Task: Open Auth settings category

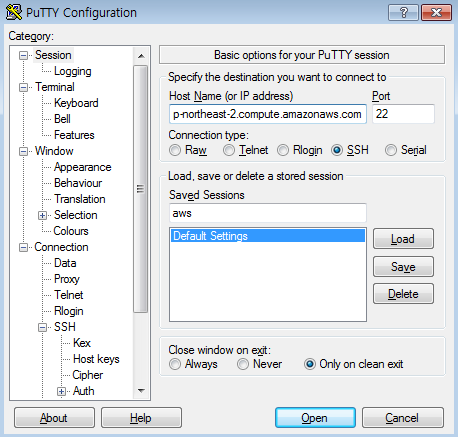Action: click(x=83, y=391)
